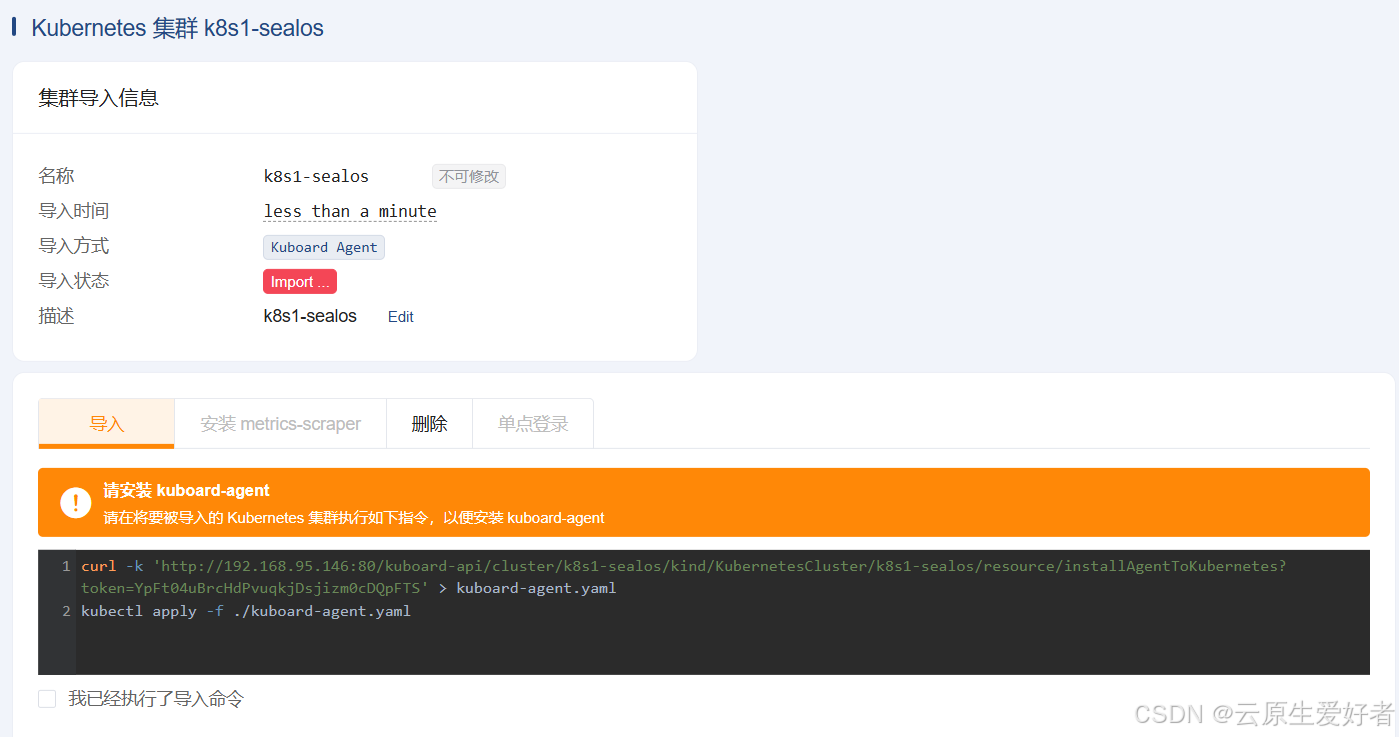1399x737 pixels.
Task: Click the warning exclamation icon in orange banner
Action: pyautogui.click(x=76, y=503)
